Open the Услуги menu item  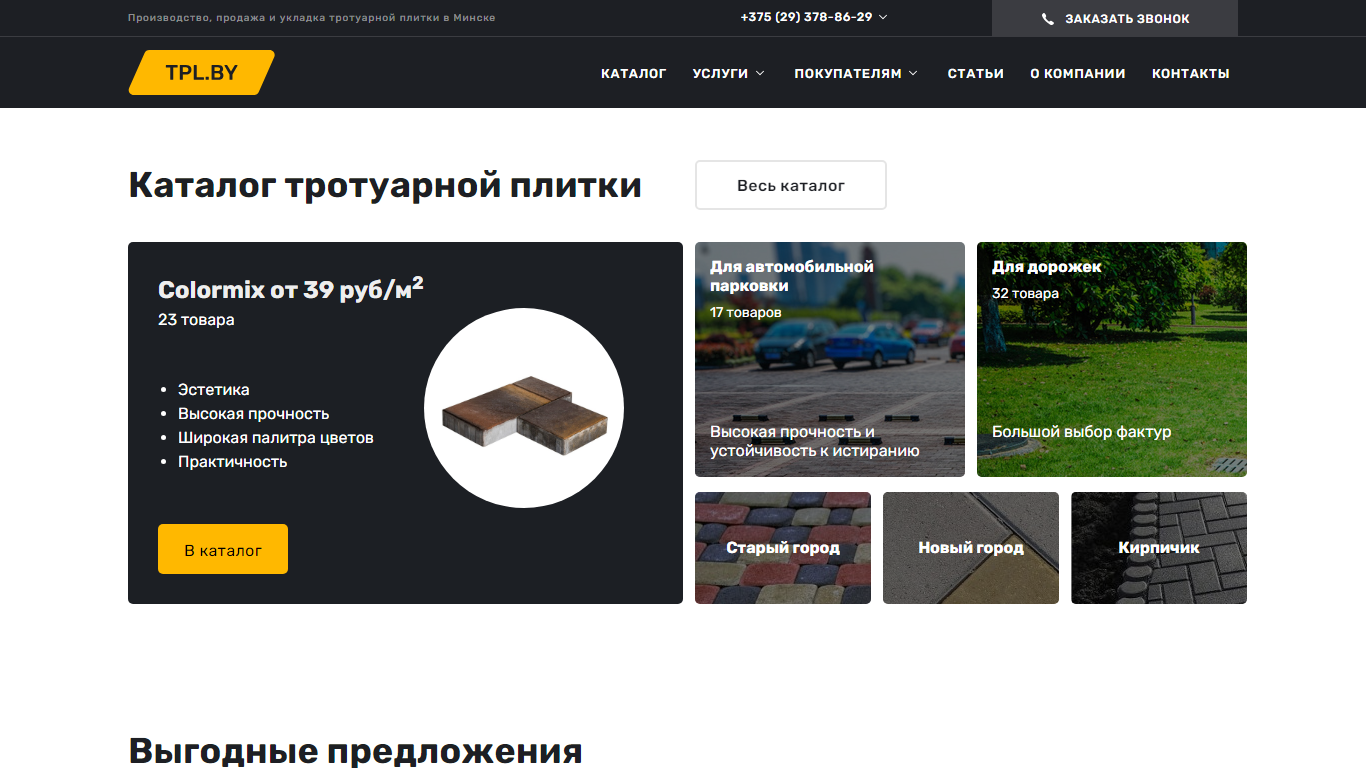(720, 73)
